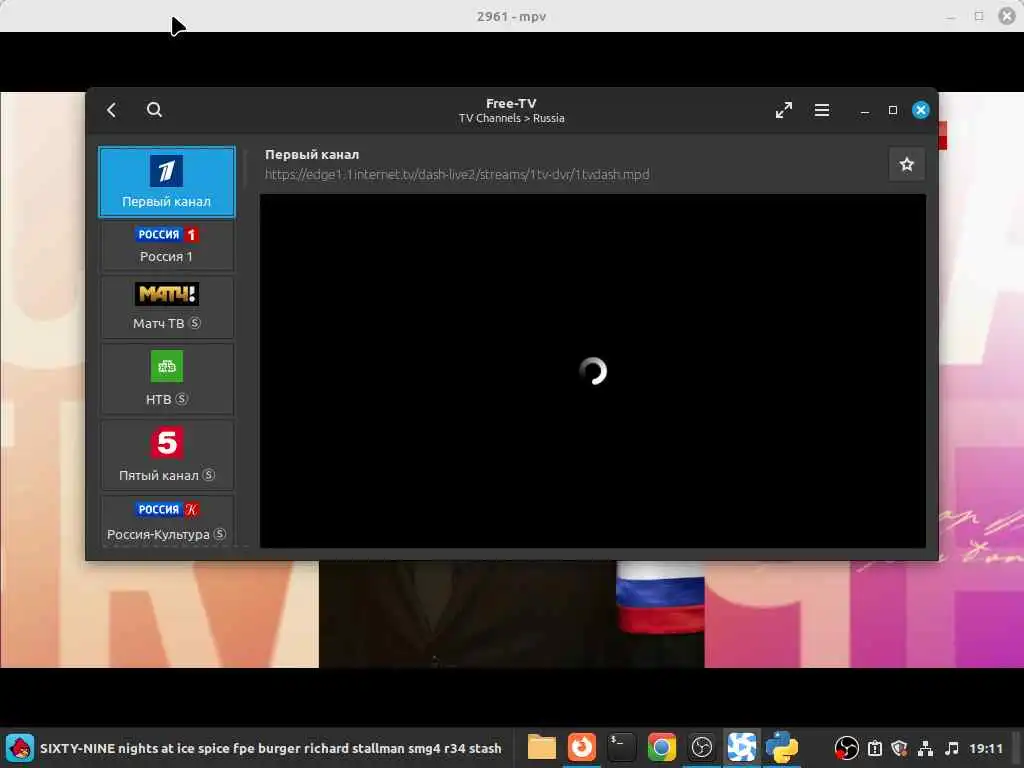Open OBS Studio in the taskbar
Screen dimensions: 1024x768
click(x=701, y=747)
